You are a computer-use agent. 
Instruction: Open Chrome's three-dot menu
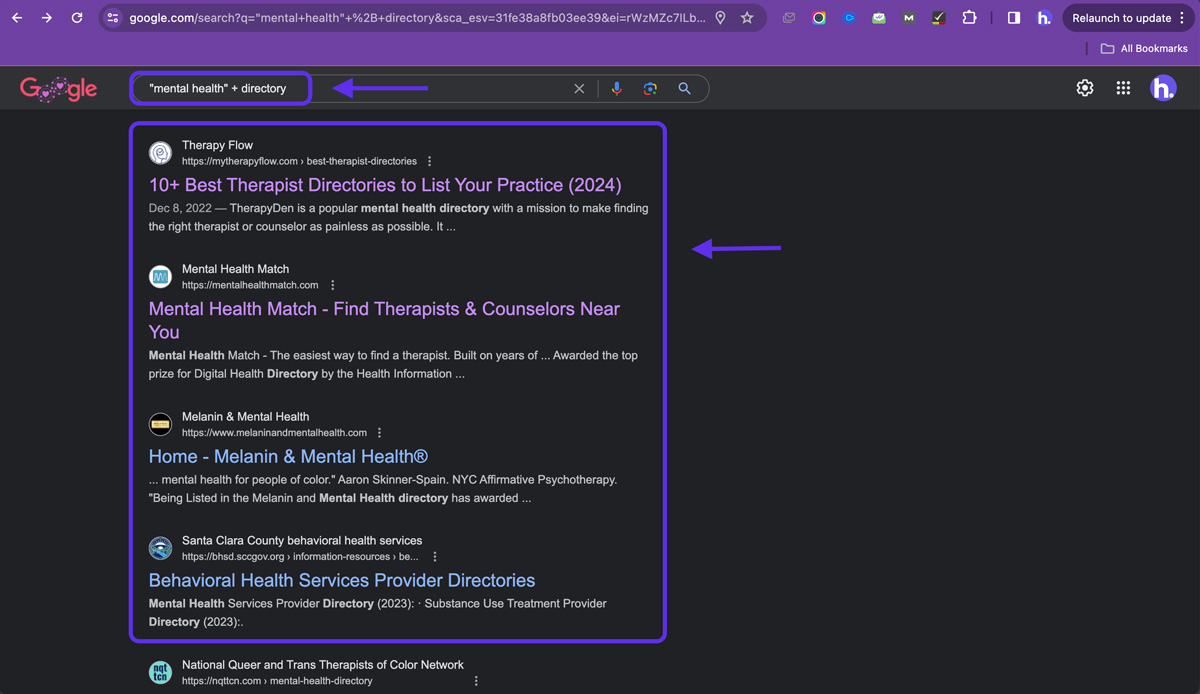(x=1184, y=18)
